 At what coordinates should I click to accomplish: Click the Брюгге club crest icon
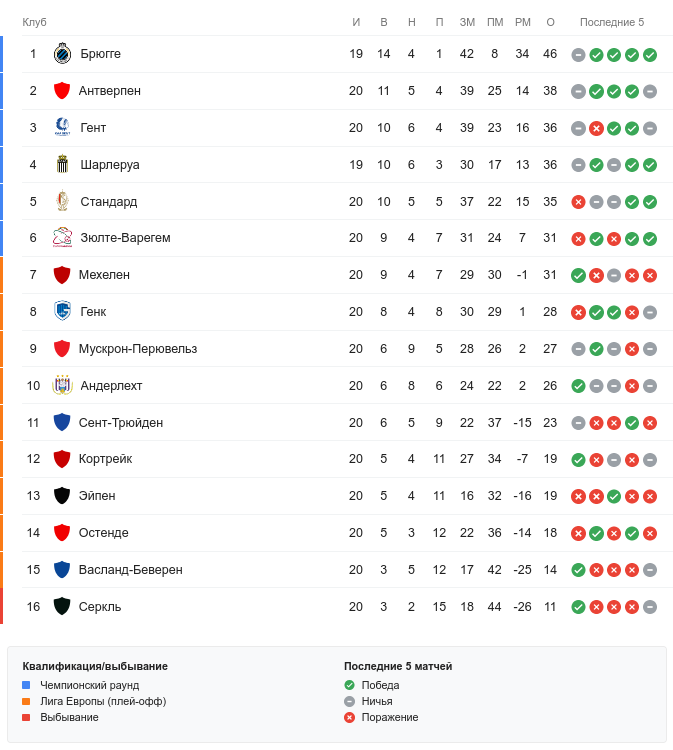62,54
